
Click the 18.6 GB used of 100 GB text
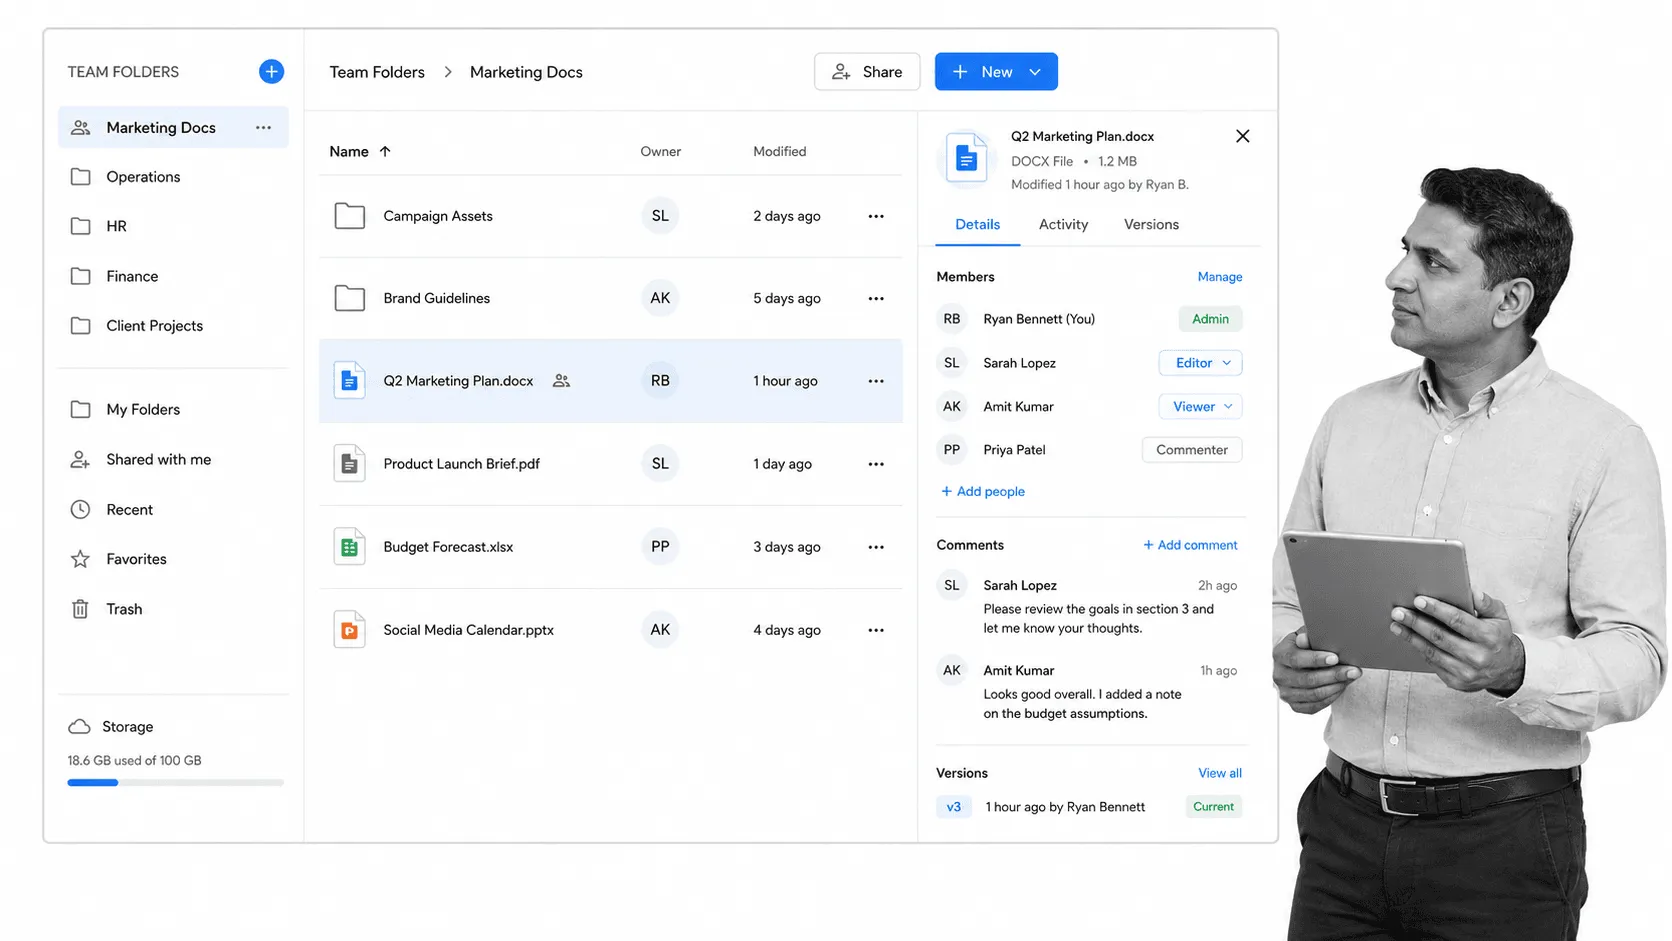134,760
